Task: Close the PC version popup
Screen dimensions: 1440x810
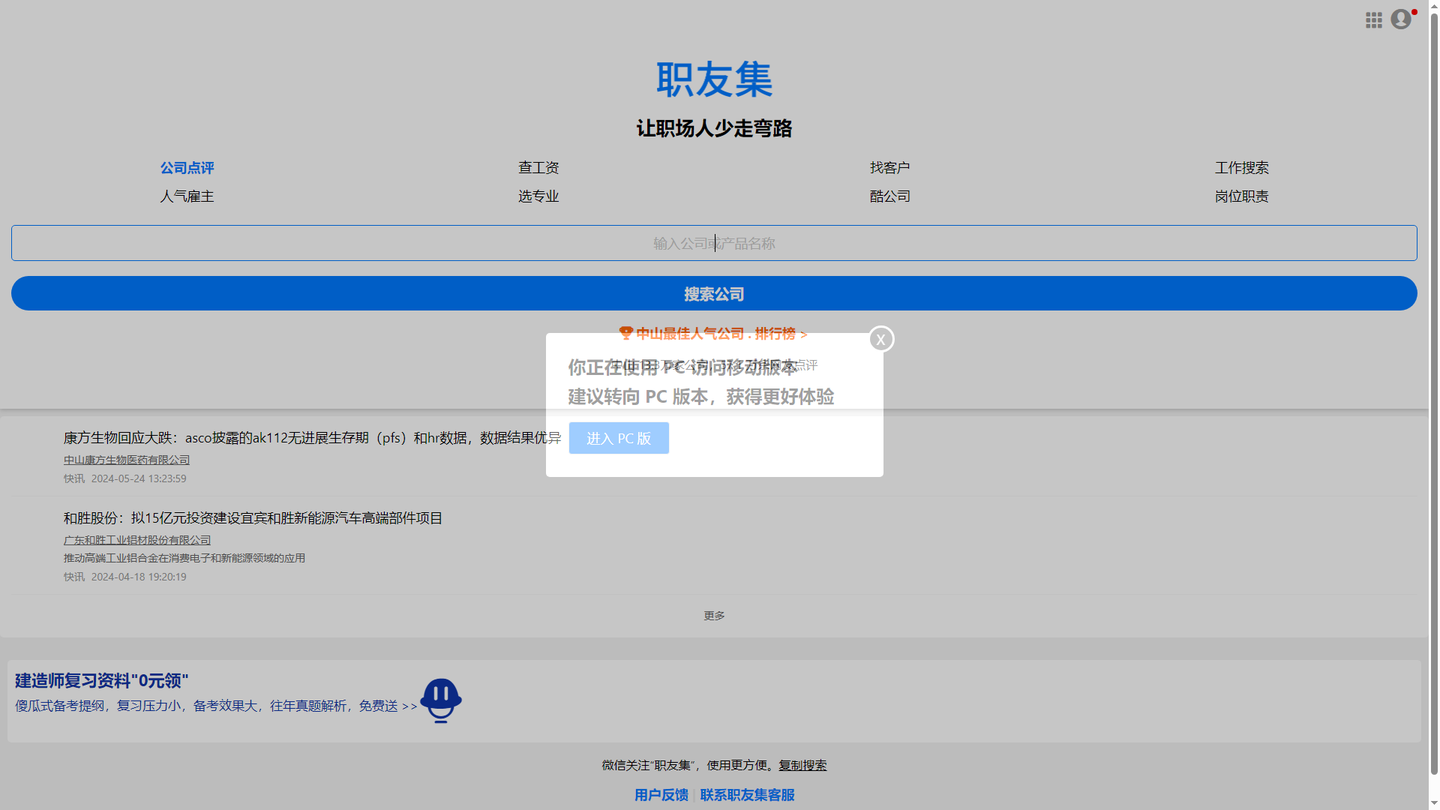Action: point(881,339)
